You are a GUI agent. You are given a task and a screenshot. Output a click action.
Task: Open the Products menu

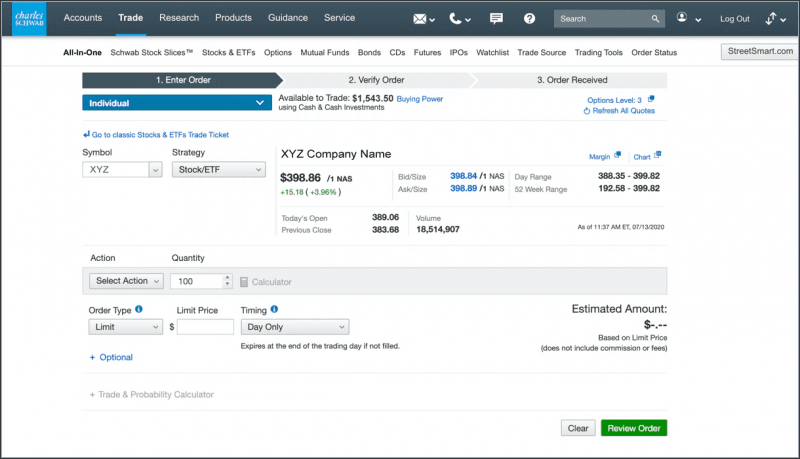click(233, 18)
